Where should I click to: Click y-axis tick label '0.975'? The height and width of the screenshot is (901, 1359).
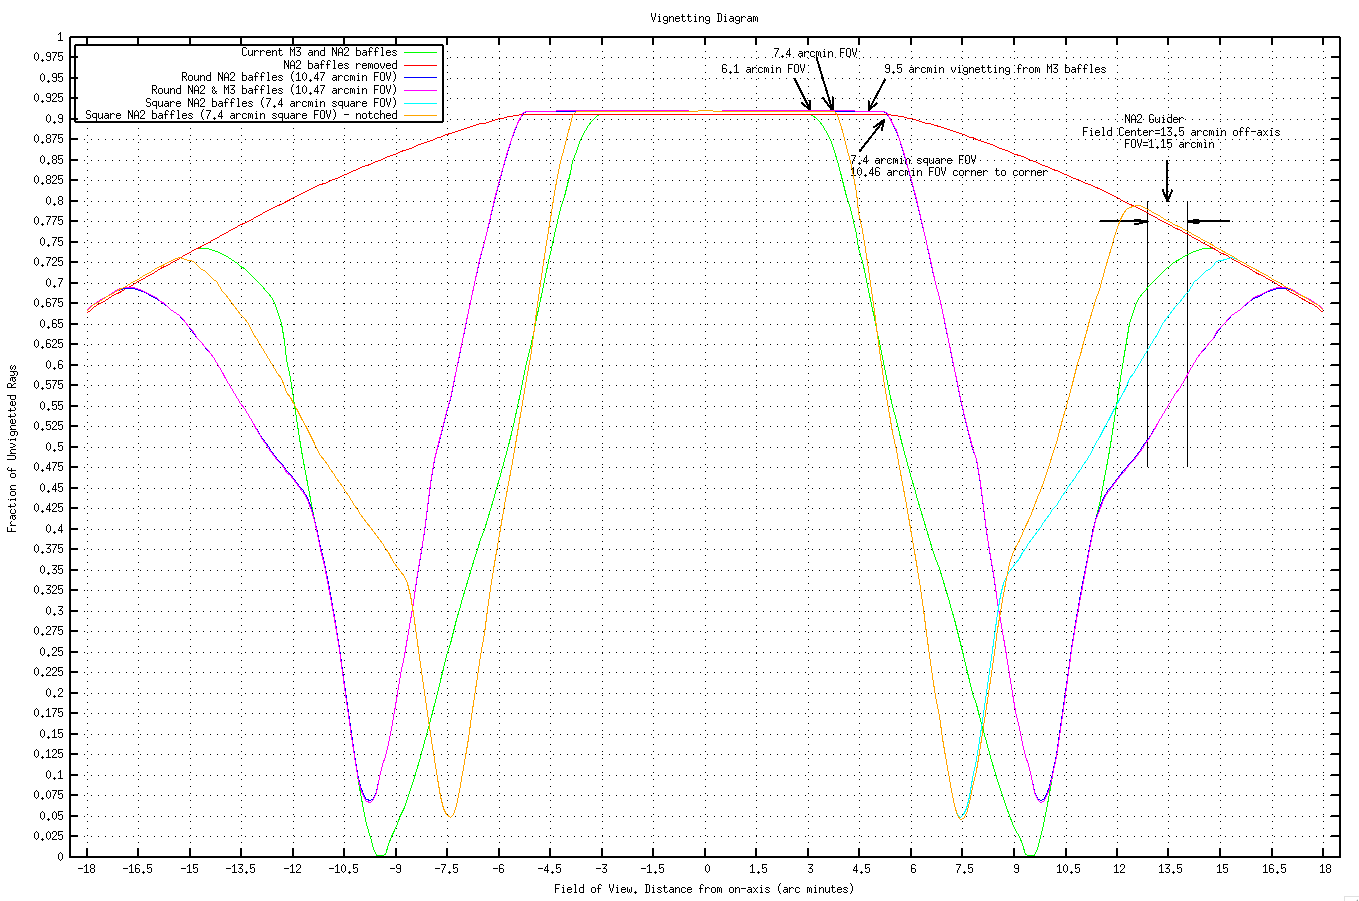click(x=48, y=57)
